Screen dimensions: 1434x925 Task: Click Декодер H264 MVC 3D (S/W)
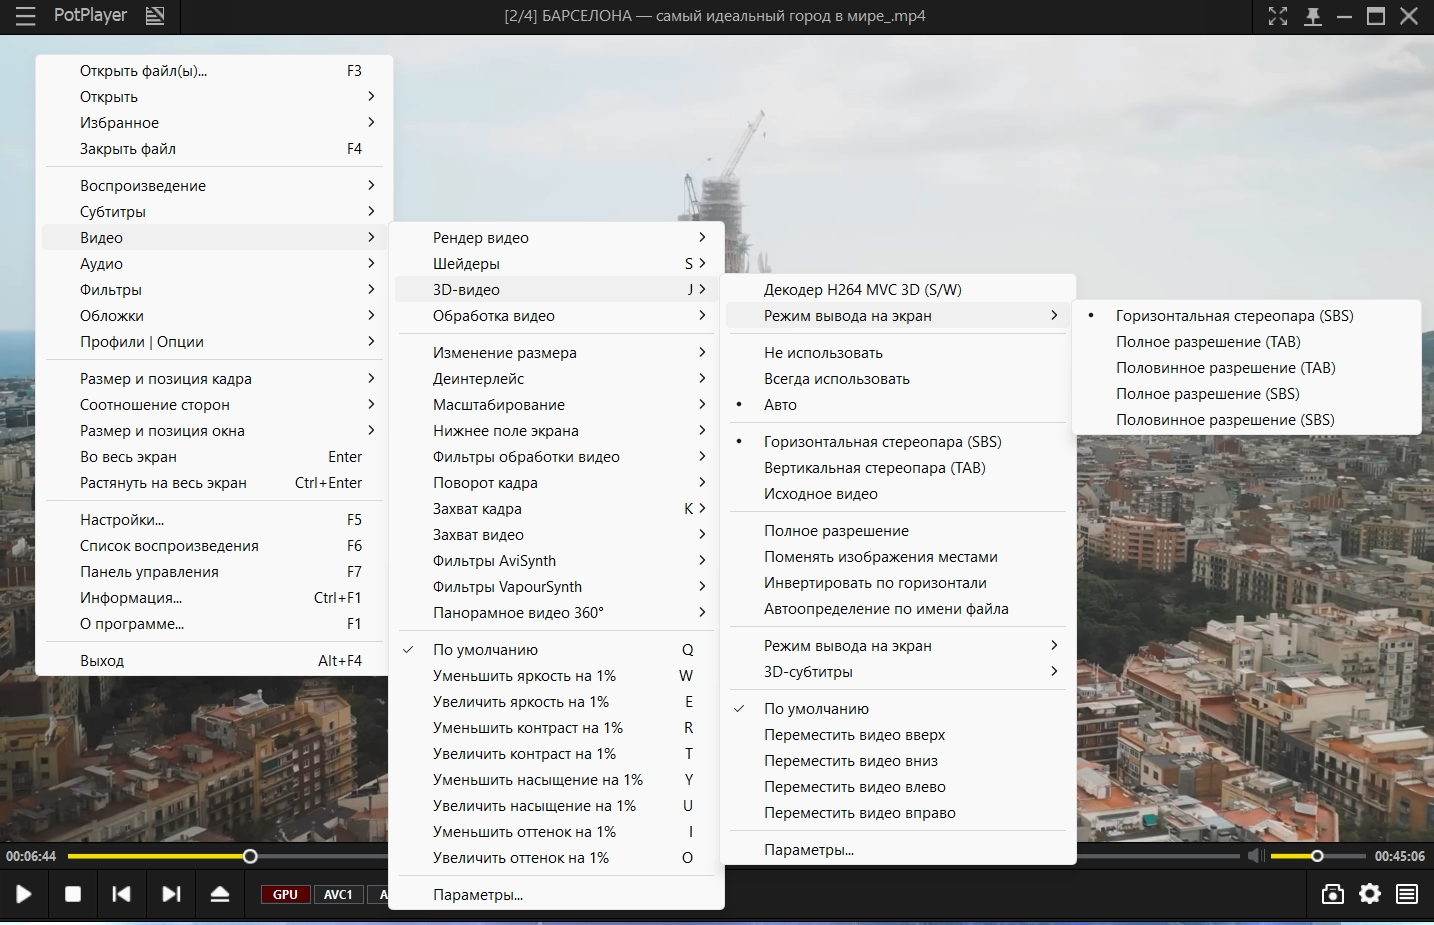pos(898,290)
